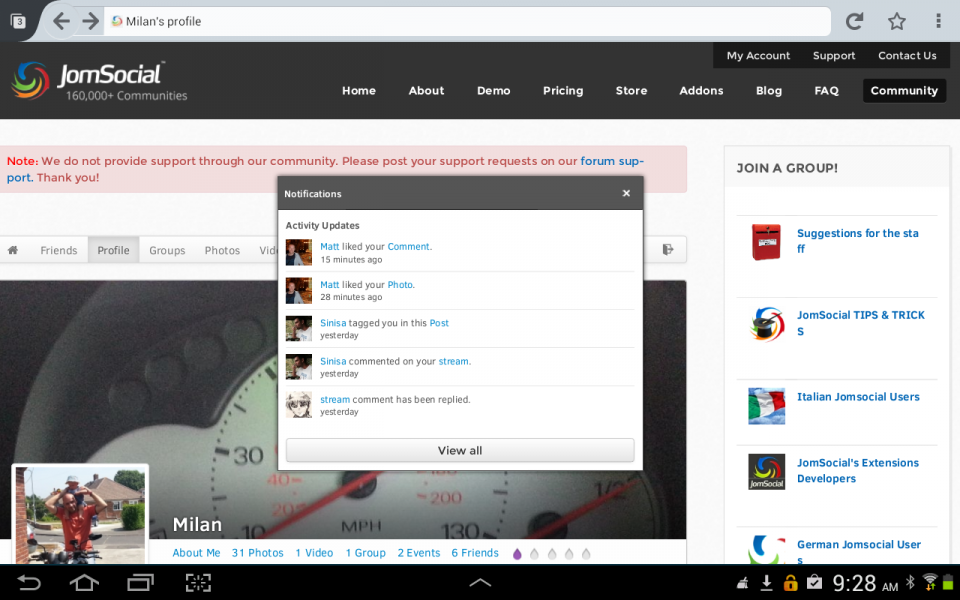The height and width of the screenshot is (600, 960).
Task: Open the browser tabs switcher
Action: [18, 21]
